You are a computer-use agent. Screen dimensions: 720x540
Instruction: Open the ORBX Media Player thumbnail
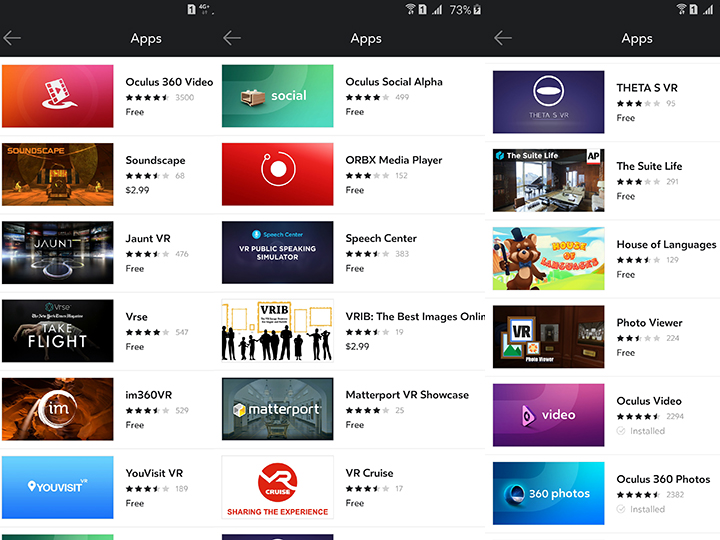(x=277, y=174)
